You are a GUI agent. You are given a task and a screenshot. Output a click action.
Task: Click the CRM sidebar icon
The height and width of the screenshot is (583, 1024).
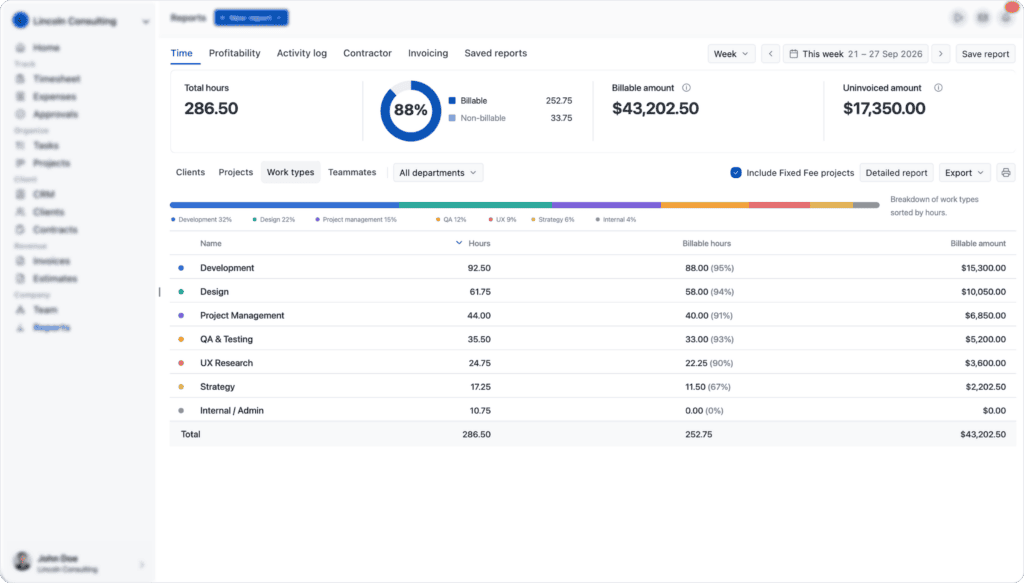(20, 194)
